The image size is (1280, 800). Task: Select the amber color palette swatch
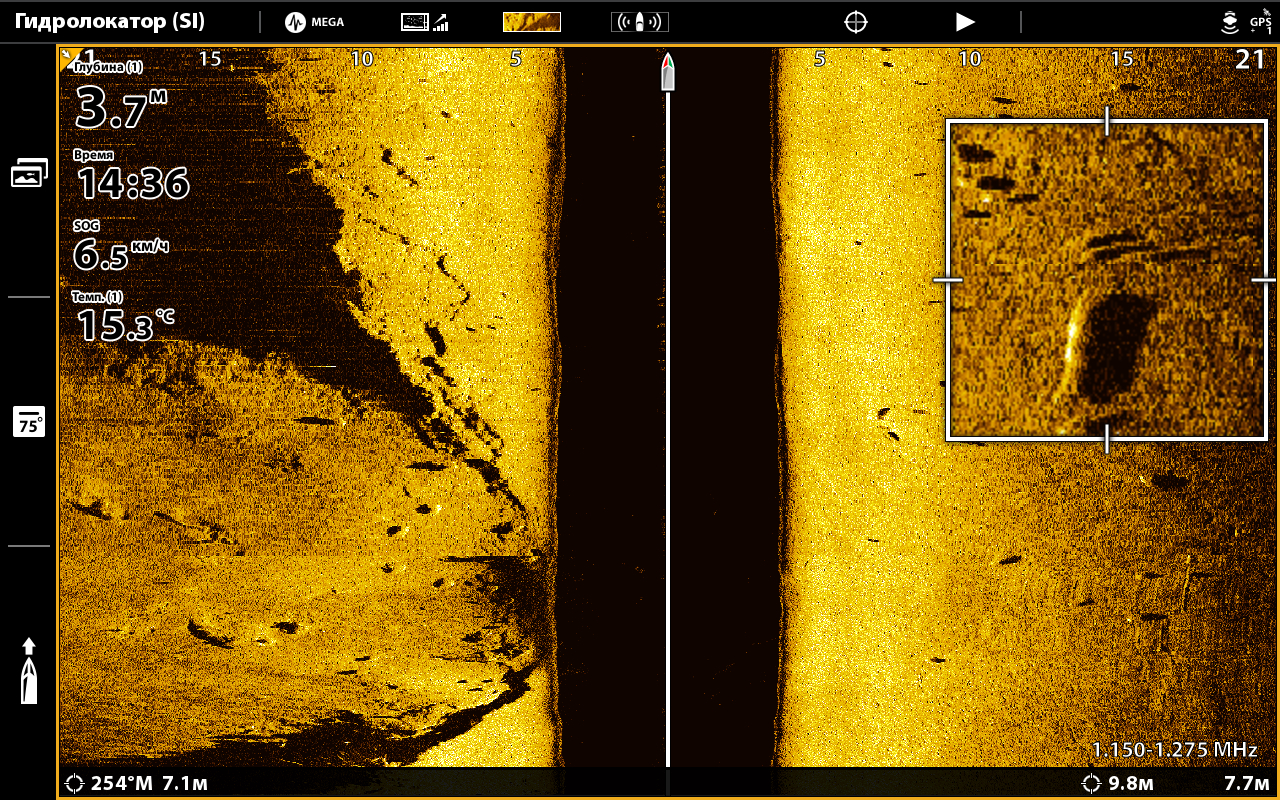click(531, 22)
